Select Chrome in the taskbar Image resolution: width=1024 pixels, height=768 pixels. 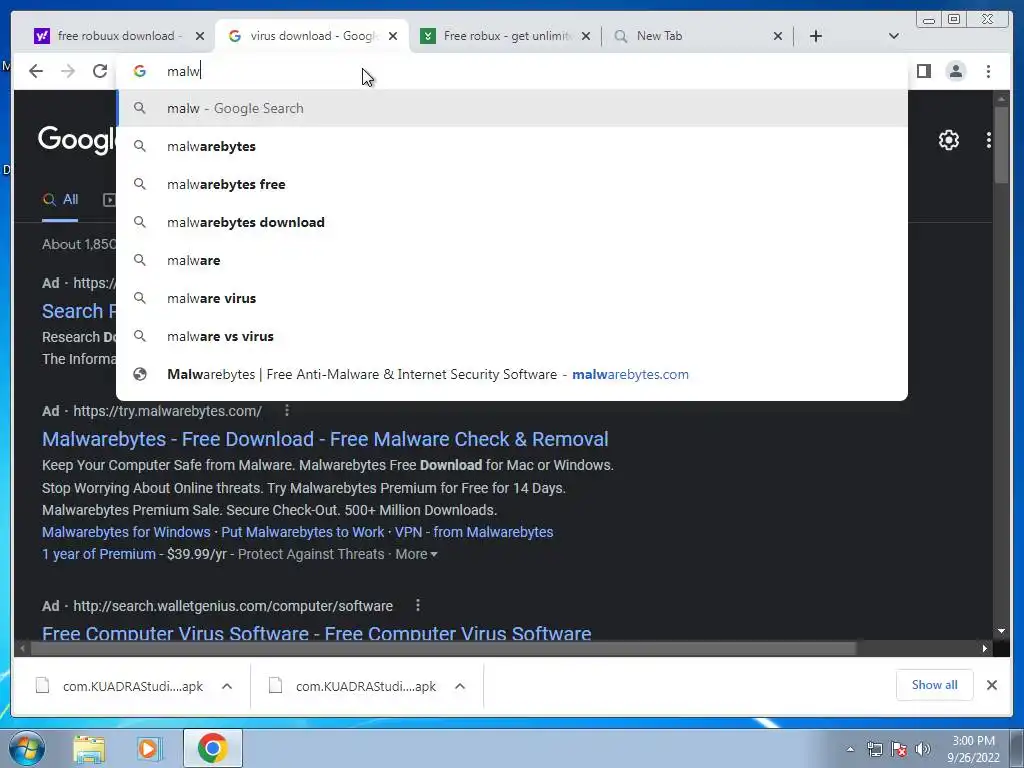coord(212,748)
